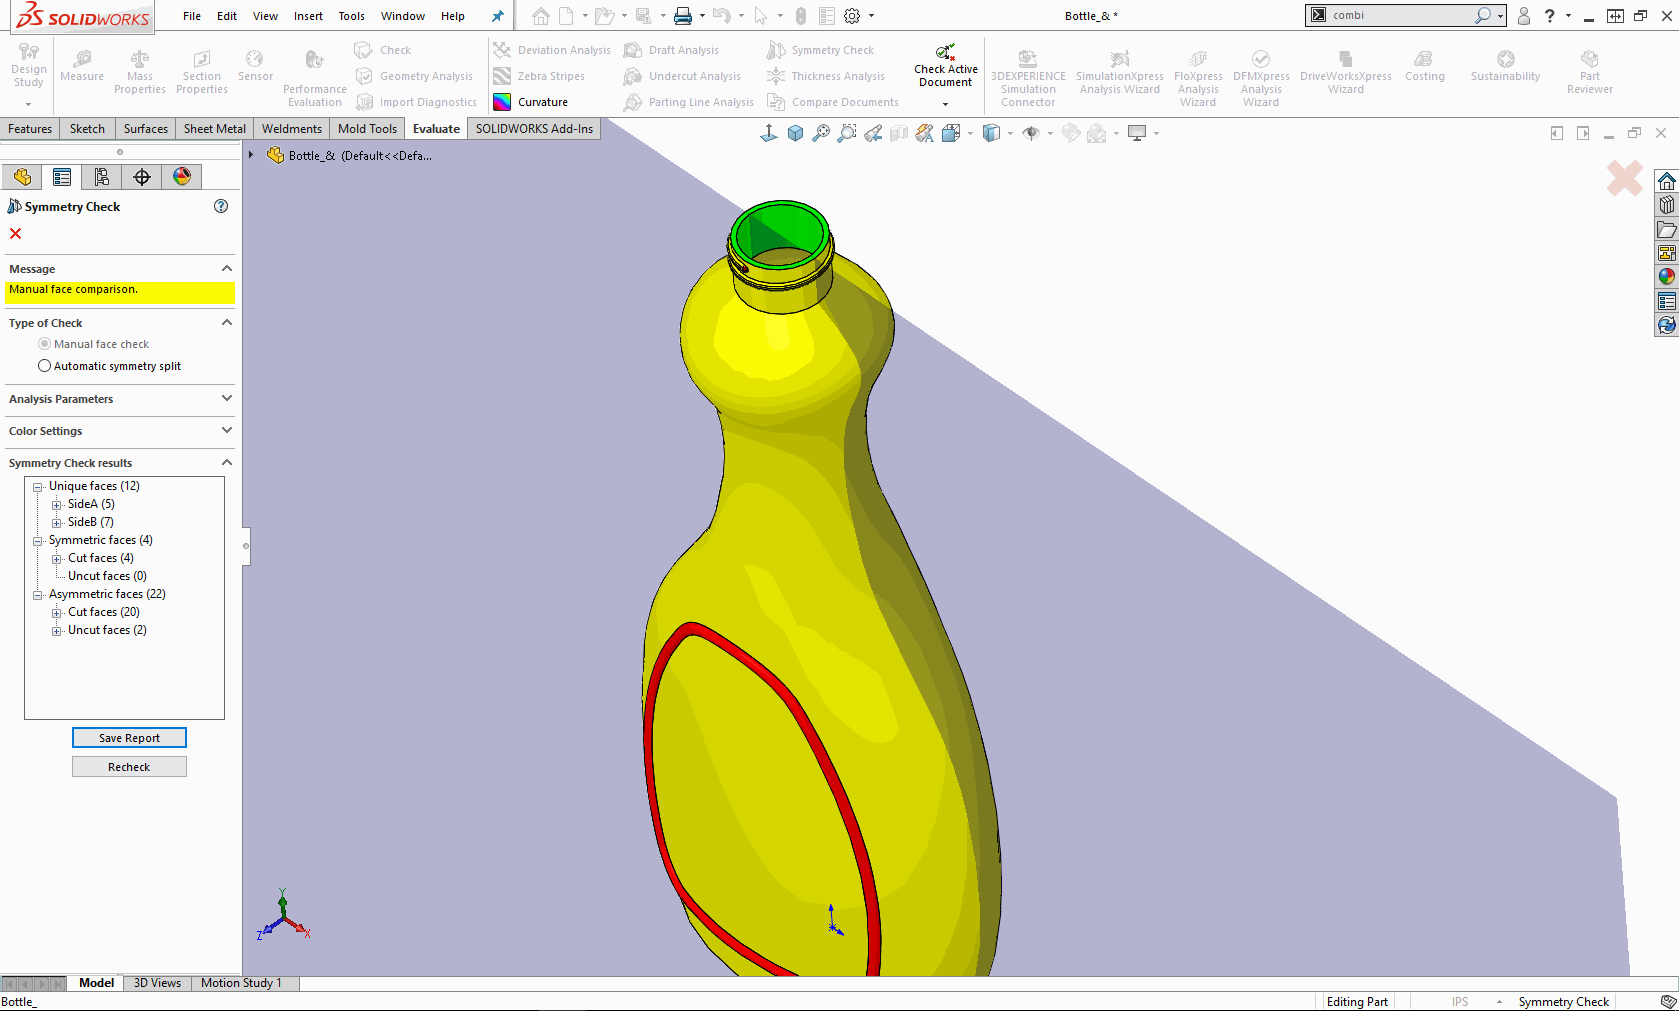The image size is (1679, 1011).
Task: Click the Save Report button
Action: 129,737
